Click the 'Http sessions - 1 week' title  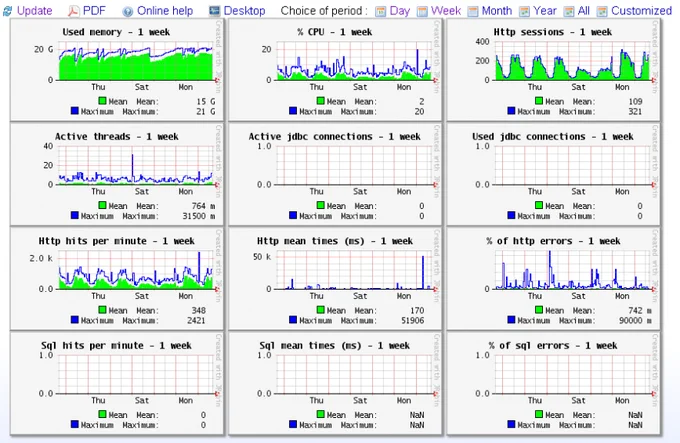click(x=552, y=32)
